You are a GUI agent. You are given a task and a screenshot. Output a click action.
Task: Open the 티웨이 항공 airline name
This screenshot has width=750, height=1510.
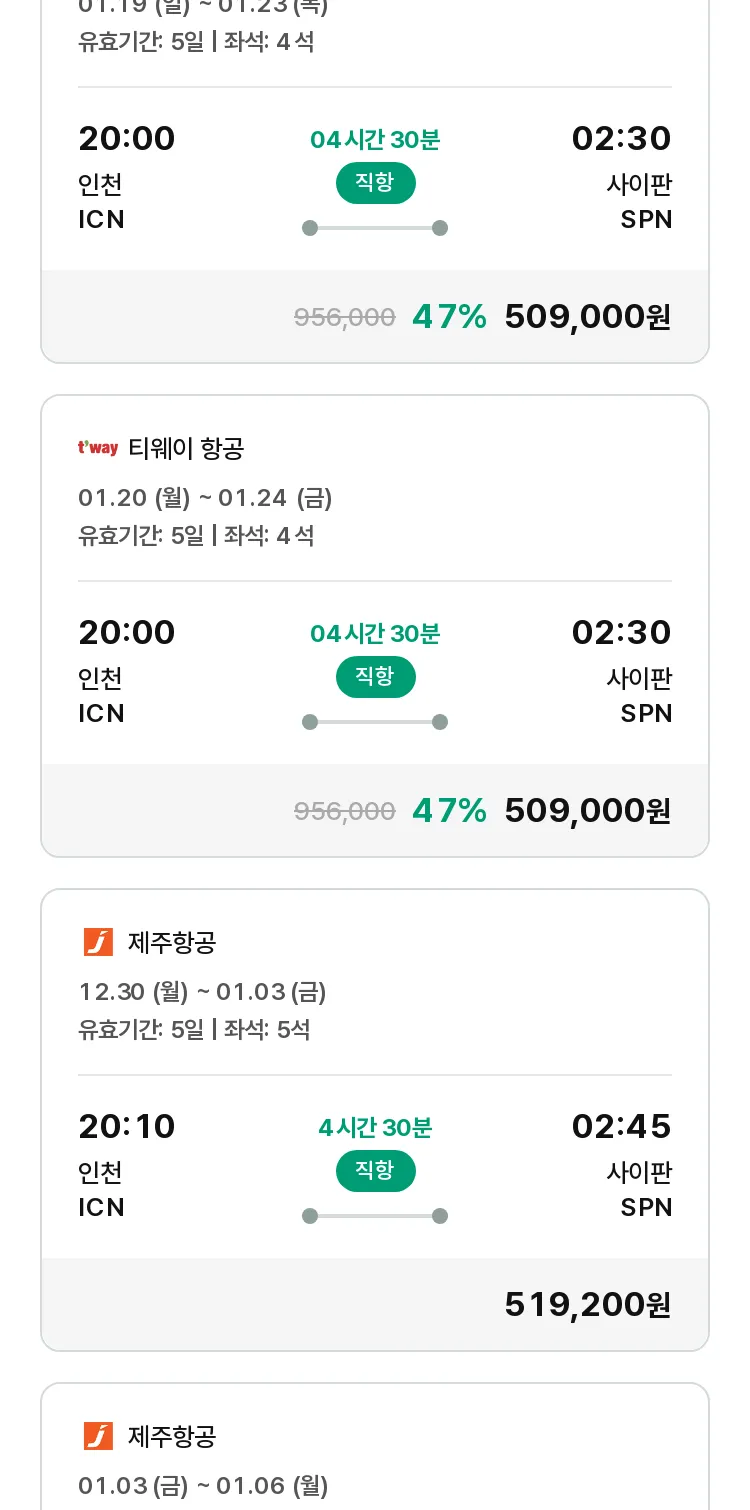point(186,449)
